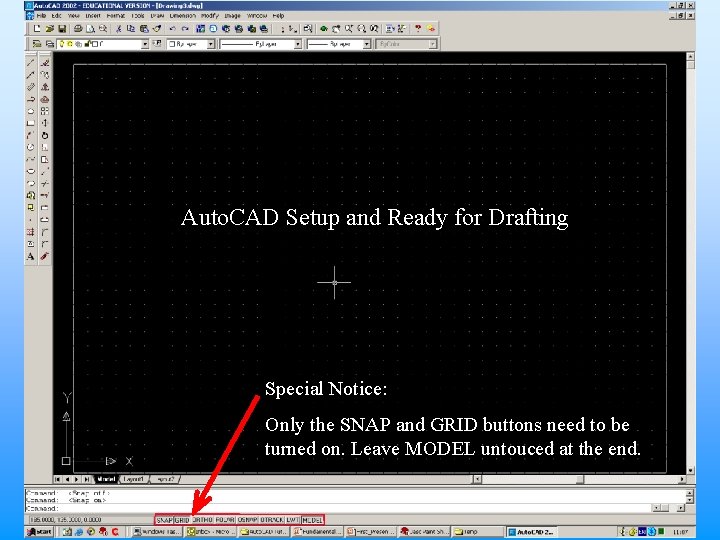Switch to AutoCAD taskbar button
Screen dimensions: 720x540
(x=531, y=532)
